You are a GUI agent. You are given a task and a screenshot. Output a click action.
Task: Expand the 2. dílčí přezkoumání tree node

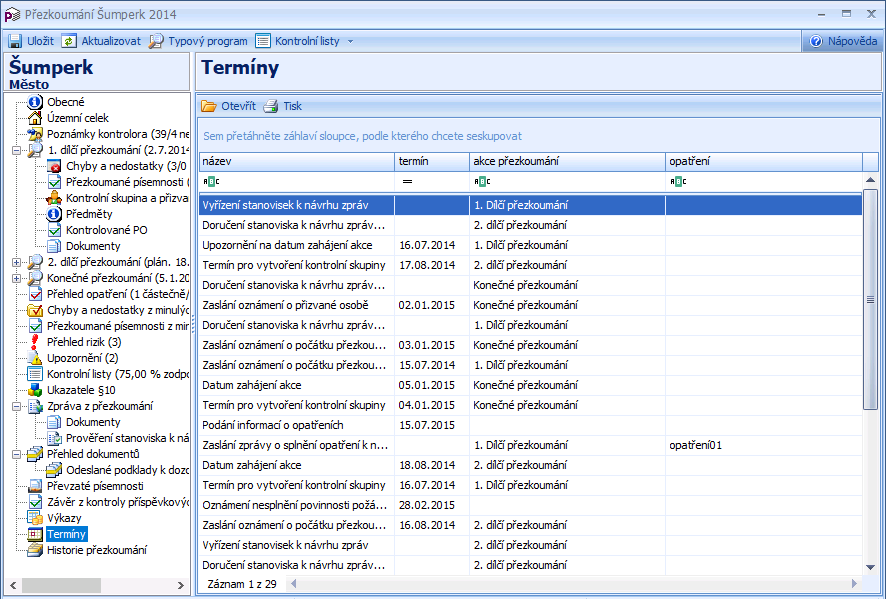pyautogui.click(x=16, y=262)
